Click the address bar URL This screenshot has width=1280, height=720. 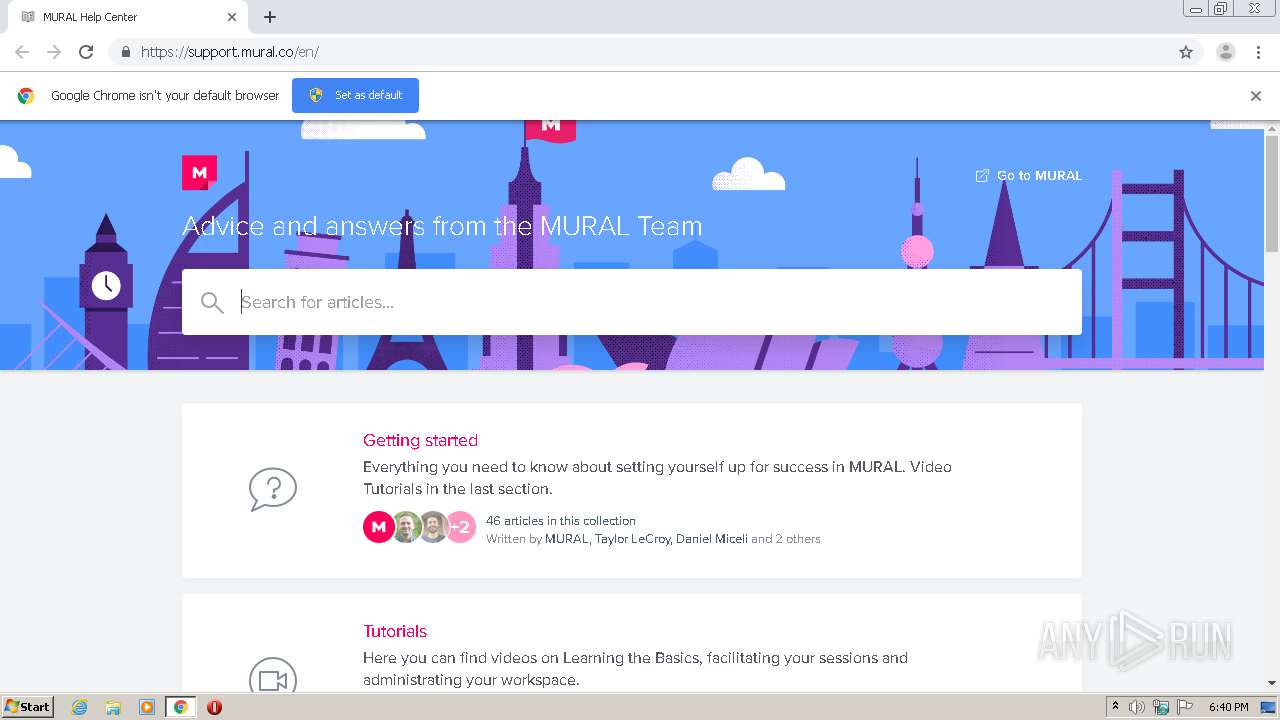(x=230, y=52)
